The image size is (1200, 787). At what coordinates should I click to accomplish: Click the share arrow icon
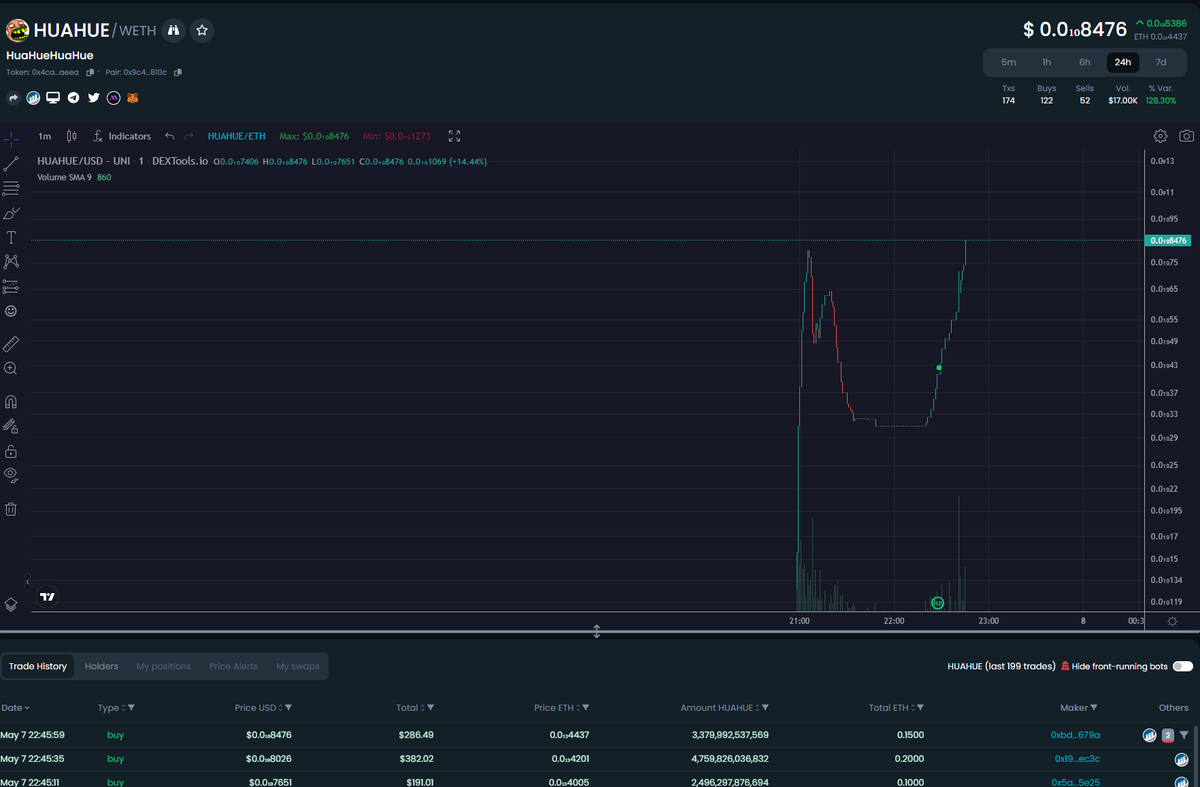[14, 98]
